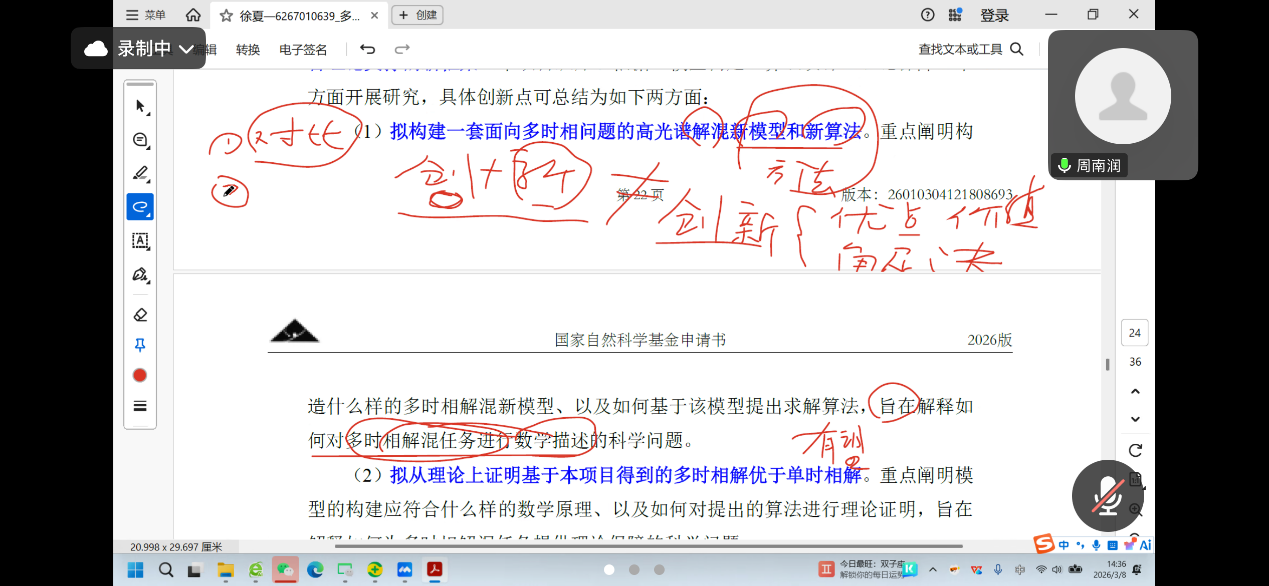The width and height of the screenshot is (1269, 586).
Task: Select the arrow selection tool
Action: click(x=140, y=107)
